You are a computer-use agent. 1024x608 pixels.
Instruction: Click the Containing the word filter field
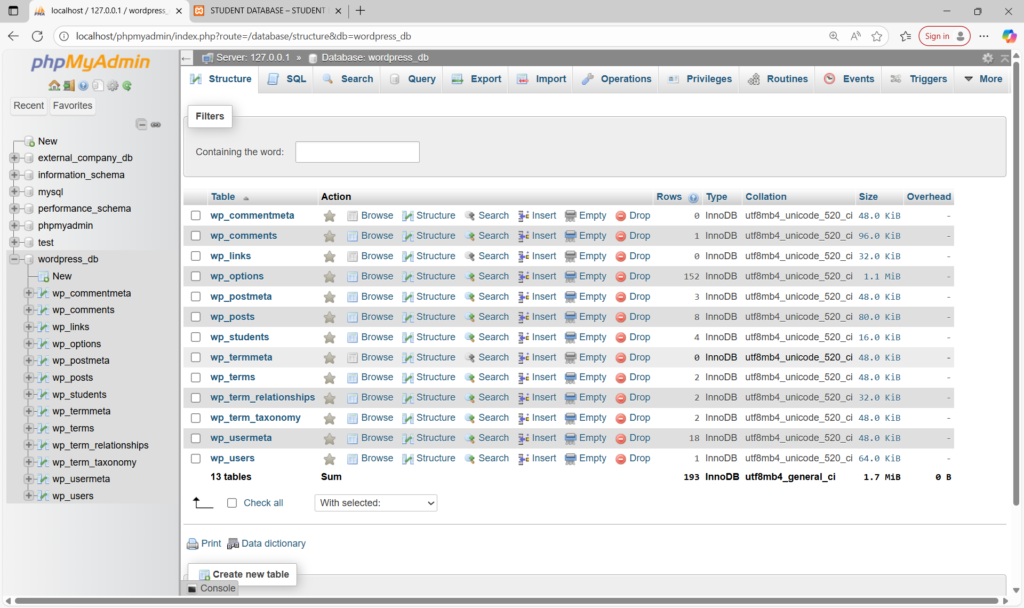tap(357, 152)
